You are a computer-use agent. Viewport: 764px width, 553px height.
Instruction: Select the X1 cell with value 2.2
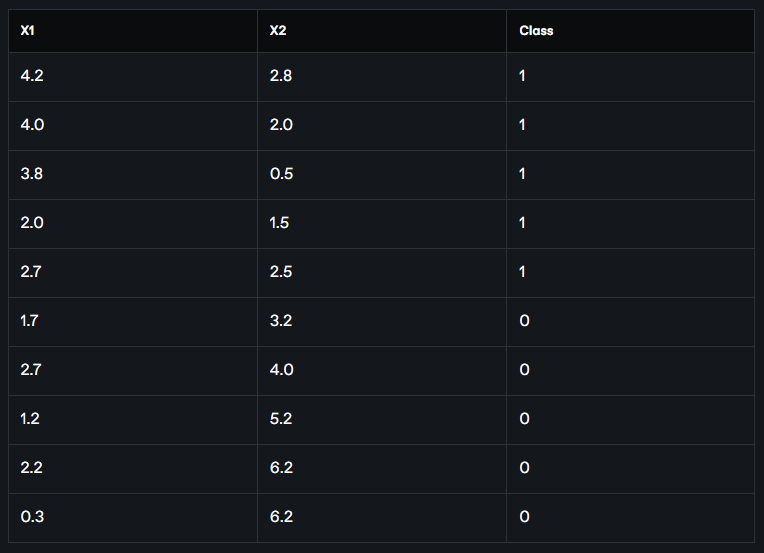click(32, 468)
